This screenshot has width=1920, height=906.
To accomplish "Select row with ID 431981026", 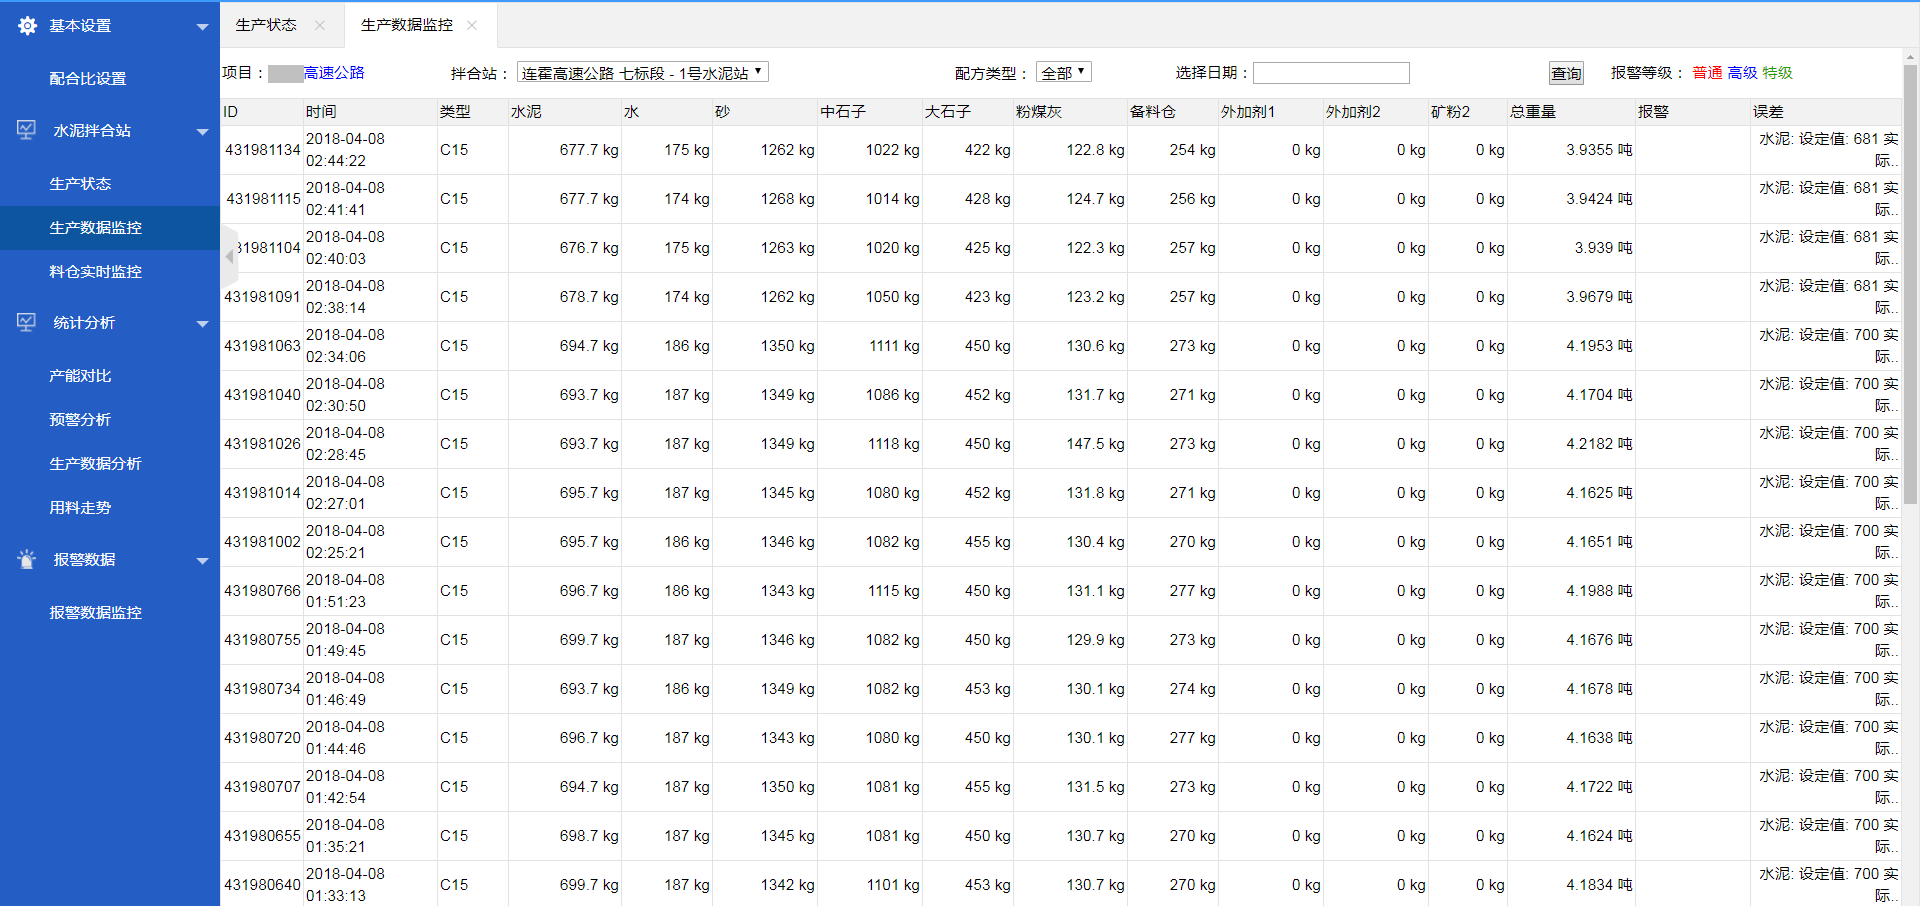I will 1060,444.
